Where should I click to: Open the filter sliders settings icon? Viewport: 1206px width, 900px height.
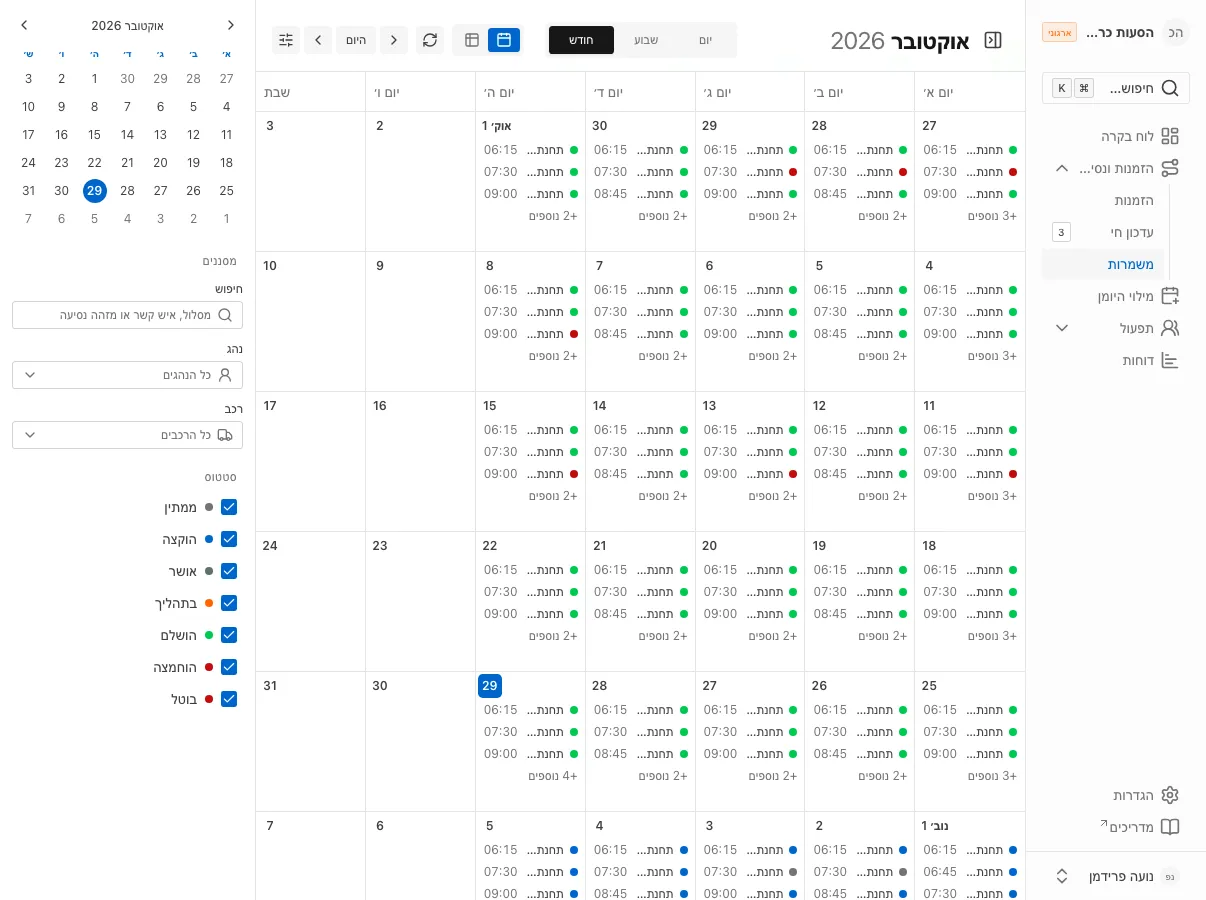286,40
